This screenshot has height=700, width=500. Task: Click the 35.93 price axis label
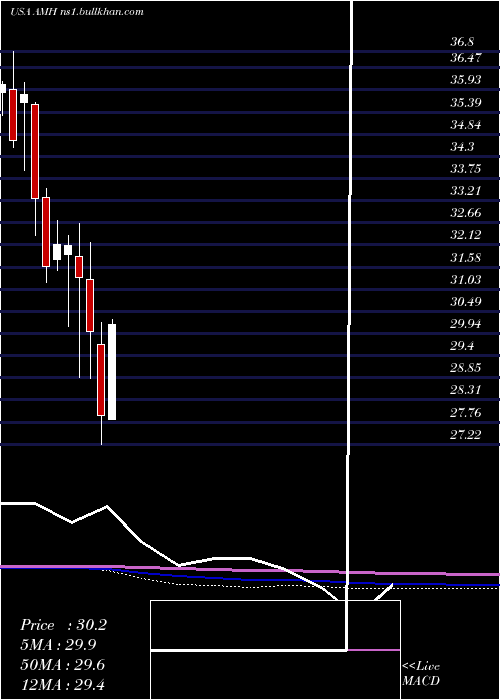pos(466,80)
